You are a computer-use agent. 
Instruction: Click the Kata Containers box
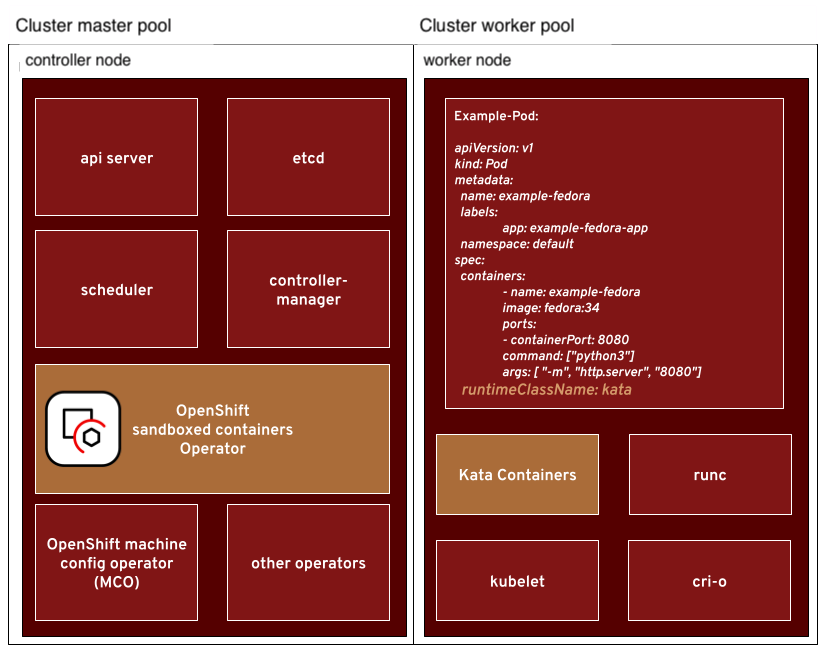[517, 474]
